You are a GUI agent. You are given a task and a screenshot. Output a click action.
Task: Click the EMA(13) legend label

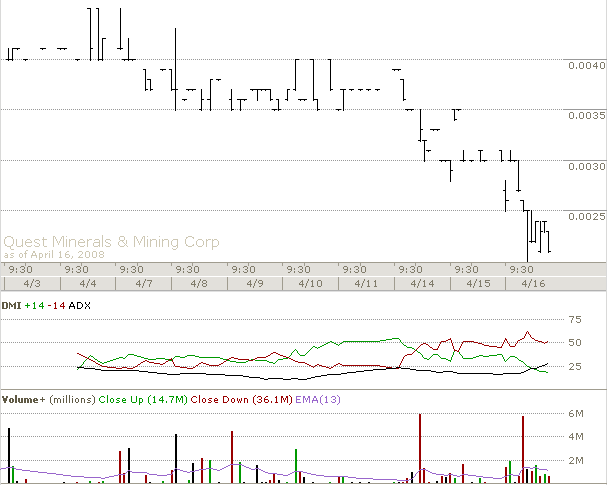click(x=318, y=399)
